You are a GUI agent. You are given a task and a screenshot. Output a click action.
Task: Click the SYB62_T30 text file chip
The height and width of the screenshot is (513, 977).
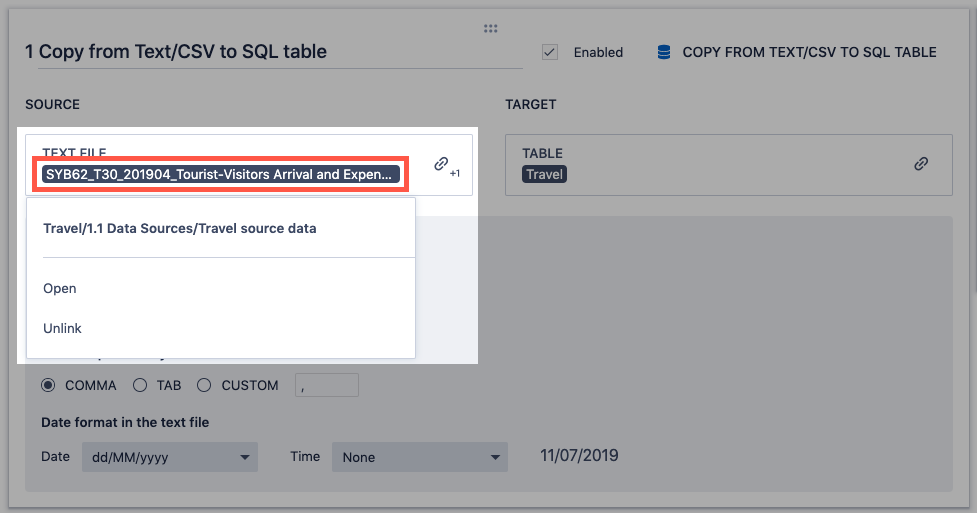pos(220,174)
